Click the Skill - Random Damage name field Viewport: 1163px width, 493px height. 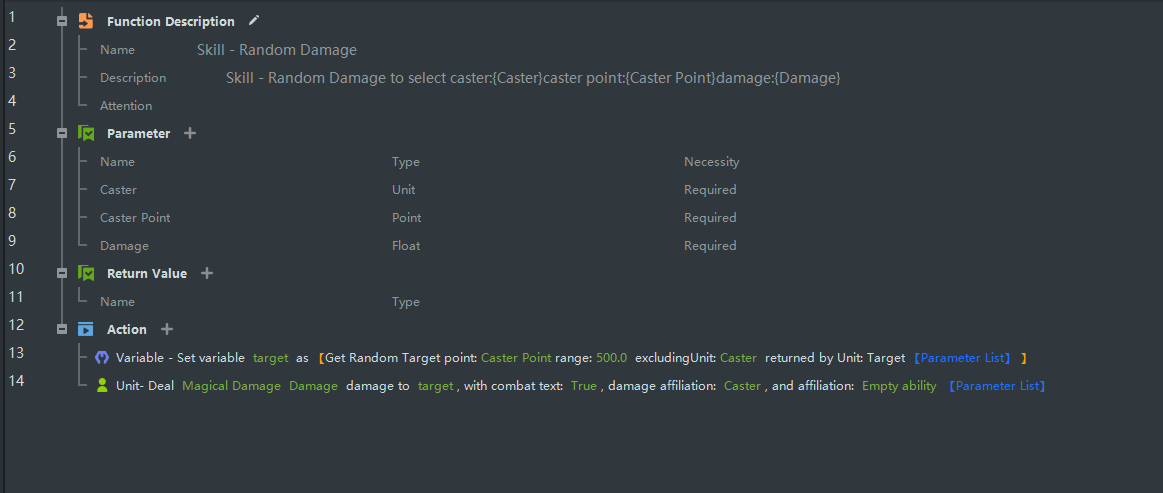point(277,50)
